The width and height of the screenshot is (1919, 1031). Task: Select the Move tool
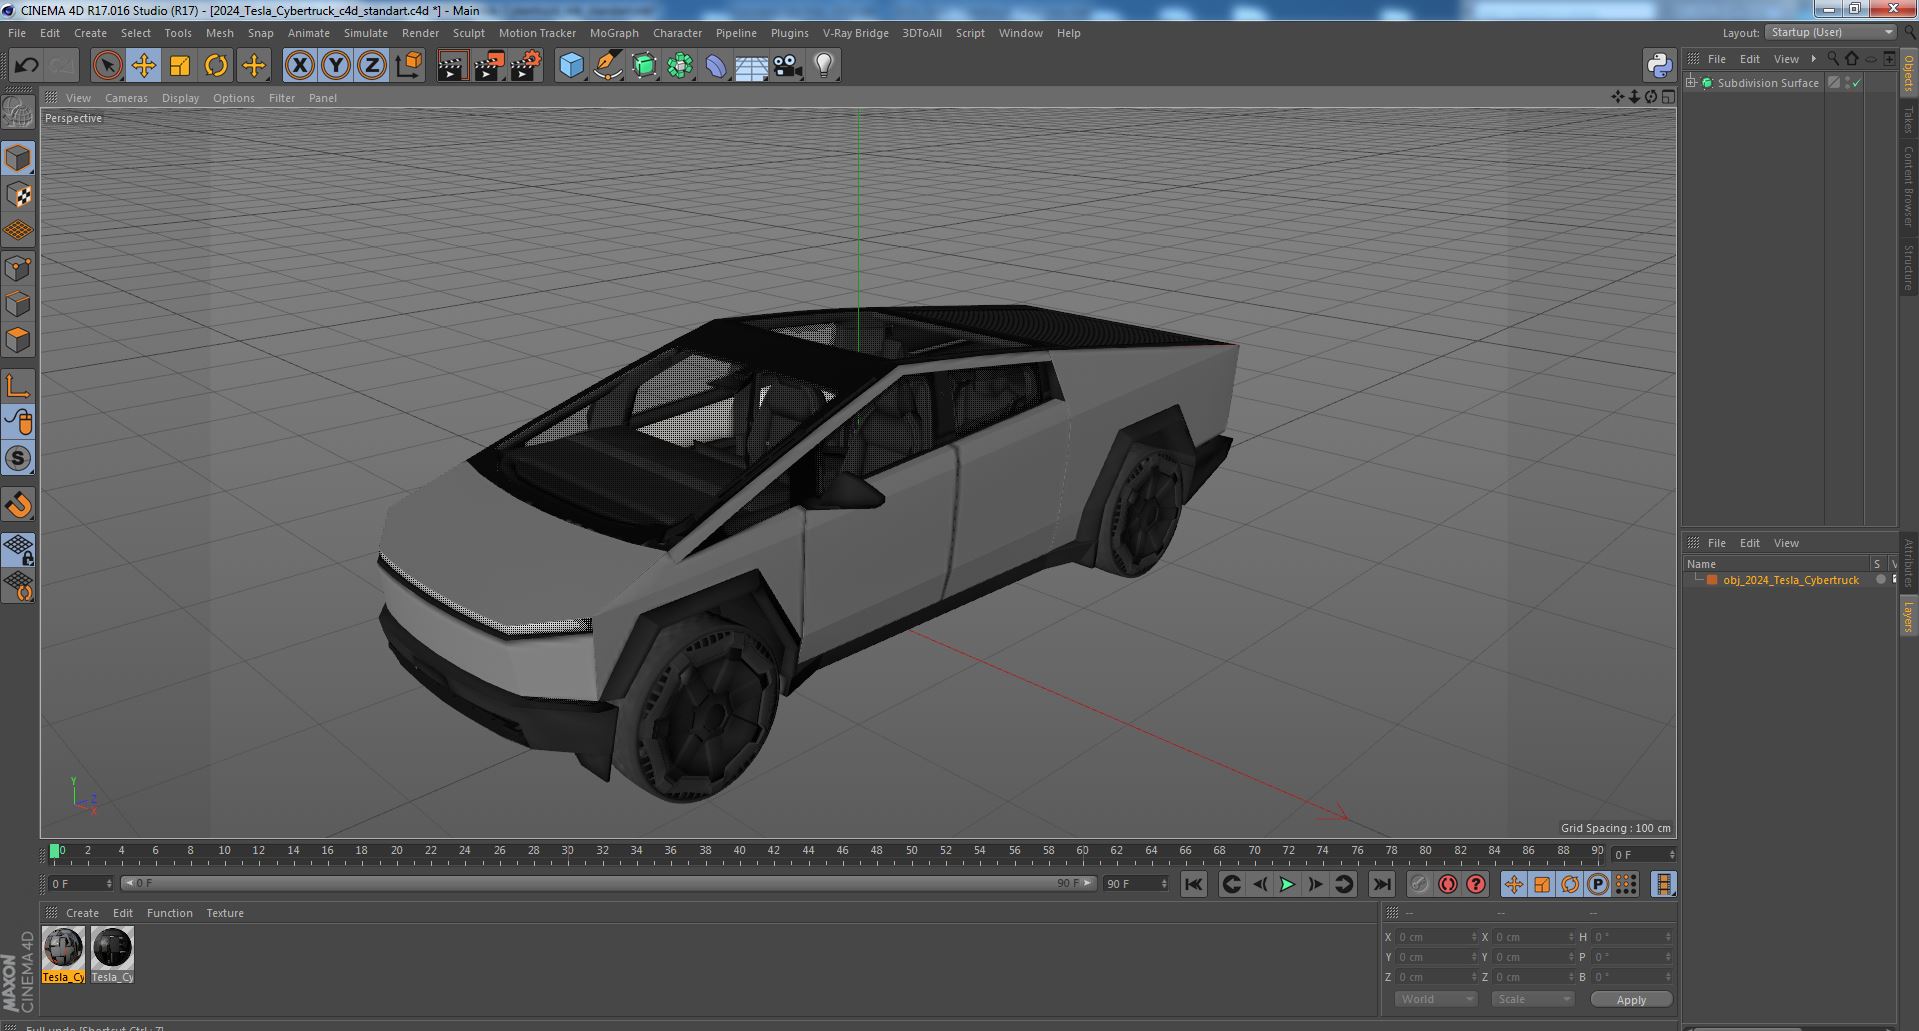tap(143, 66)
